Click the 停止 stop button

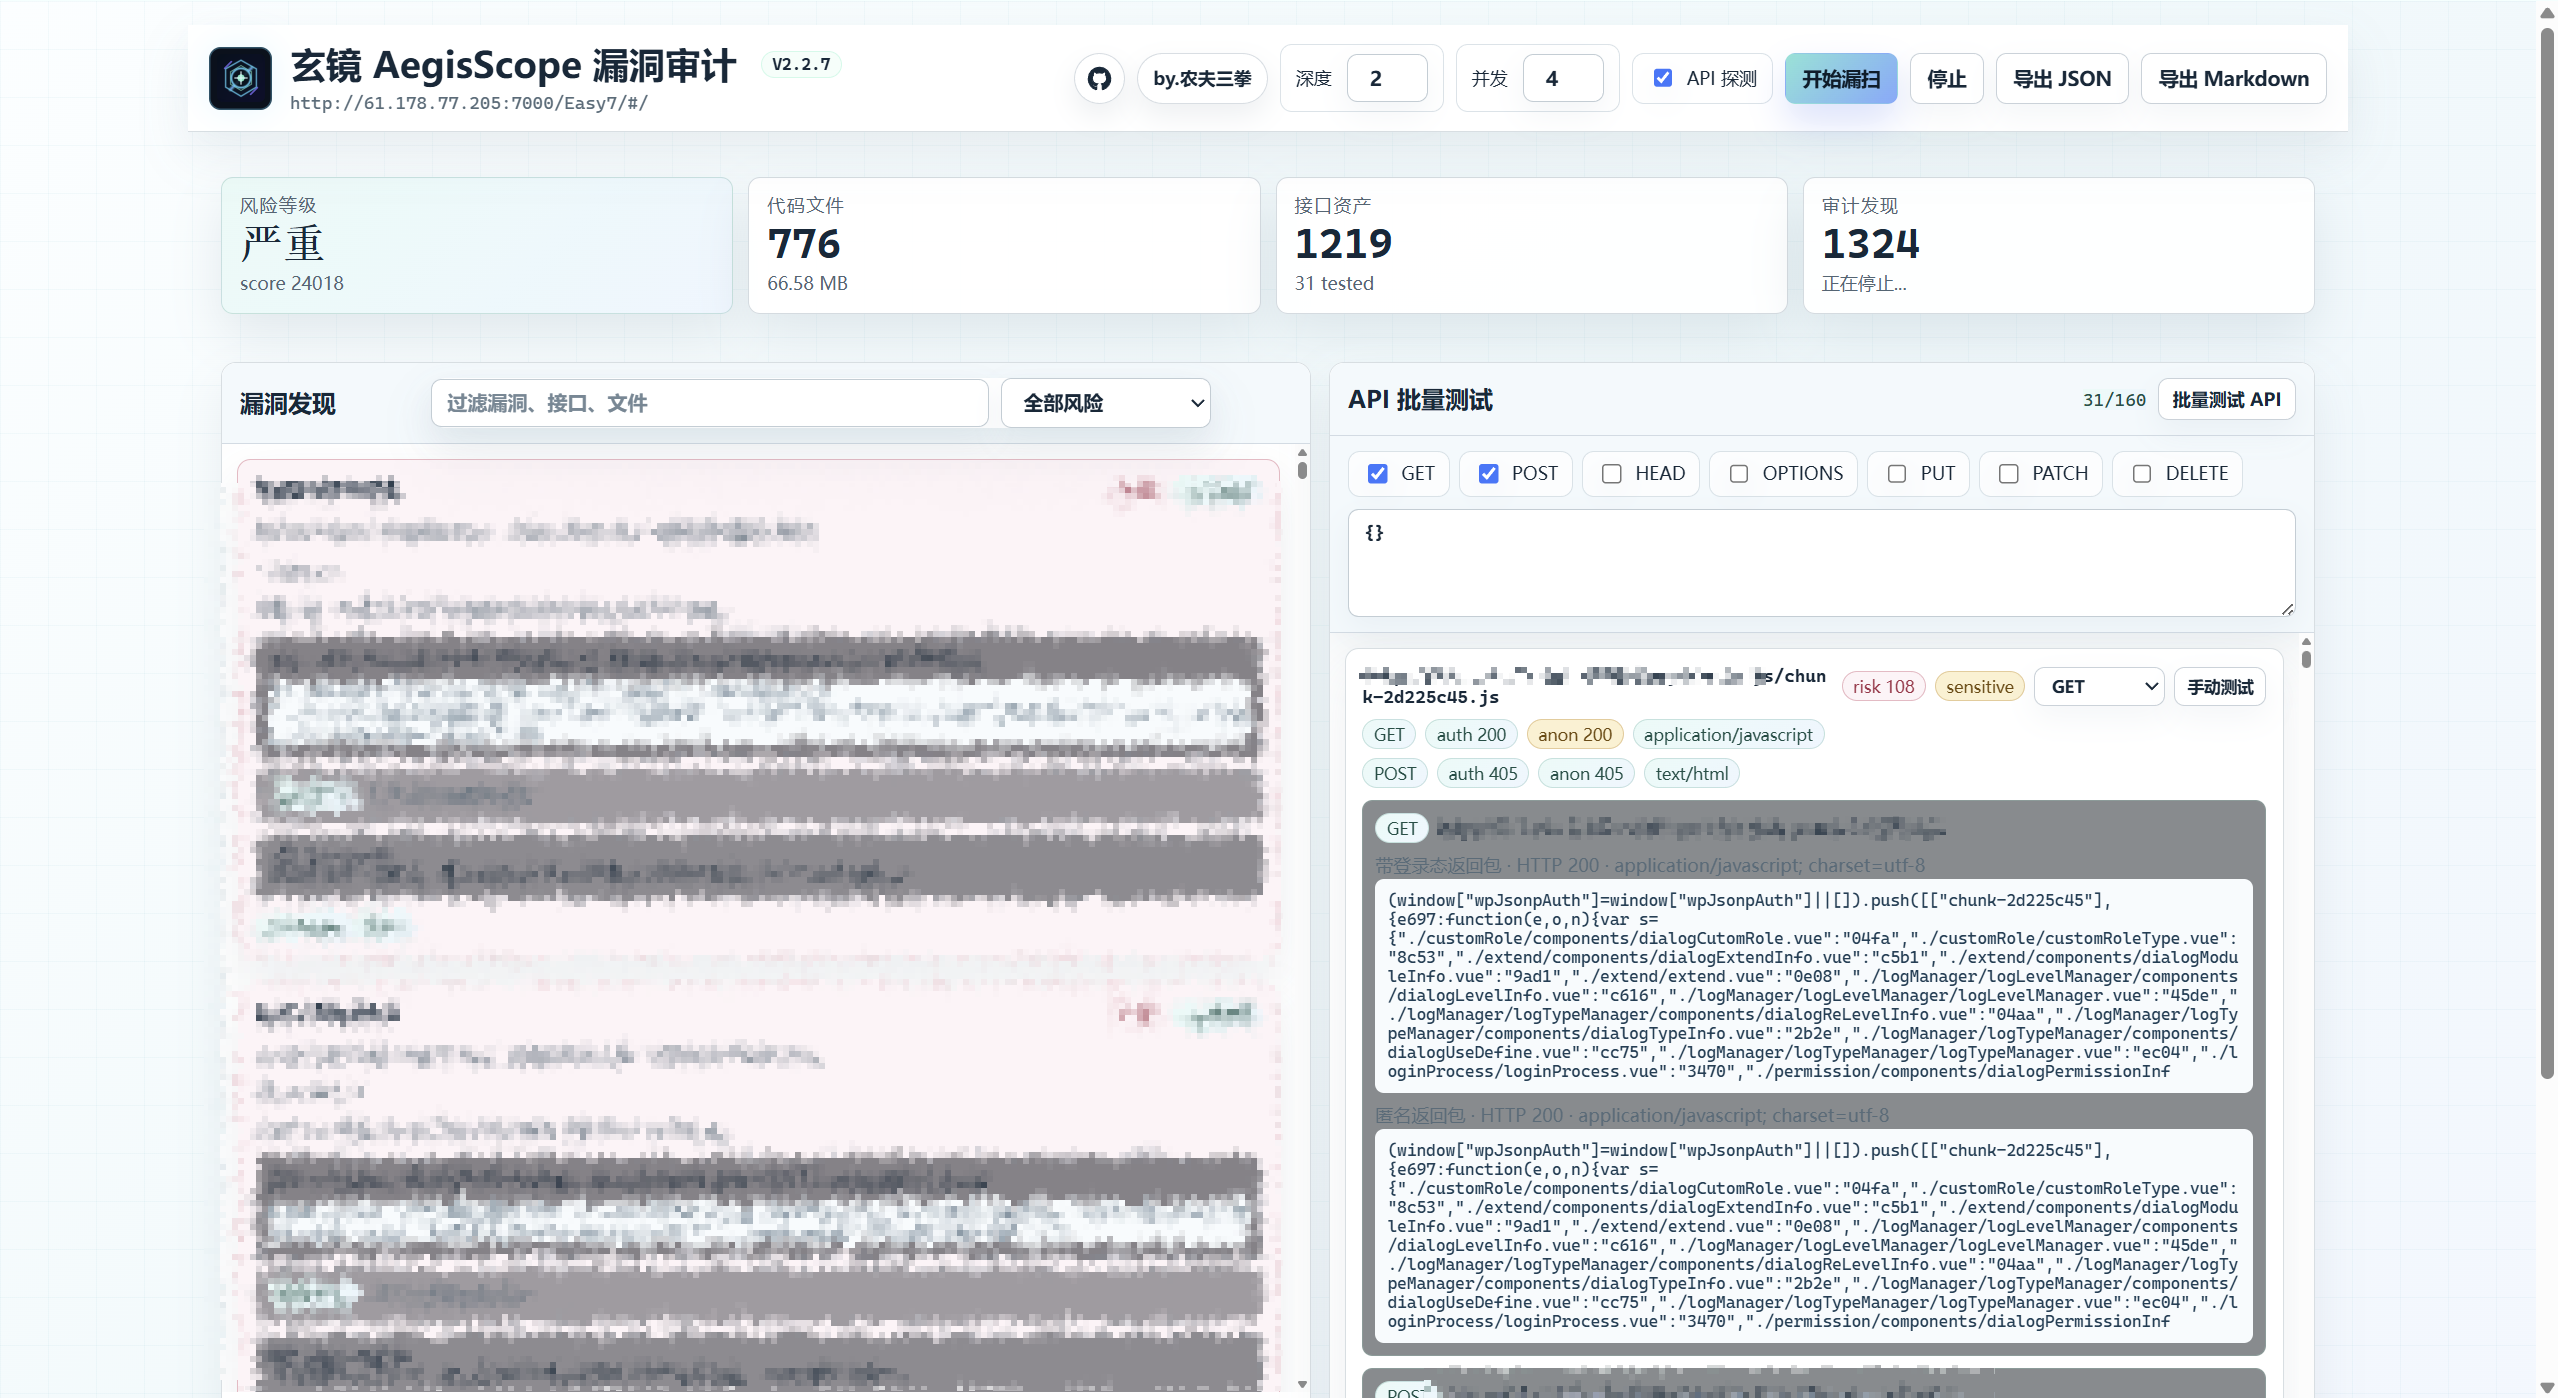1946,79
